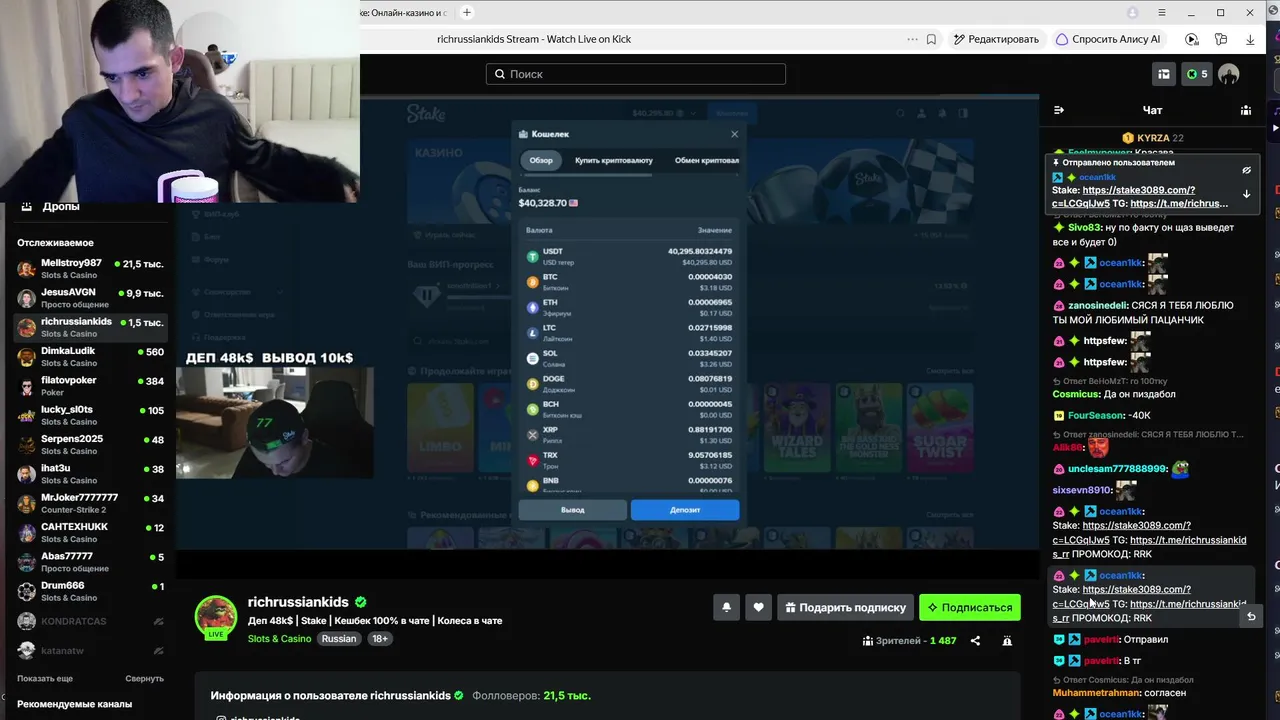Open a new browser tab
This screenshot has width=1280, height=720.
pyautogui.click(x=466, y=12)
